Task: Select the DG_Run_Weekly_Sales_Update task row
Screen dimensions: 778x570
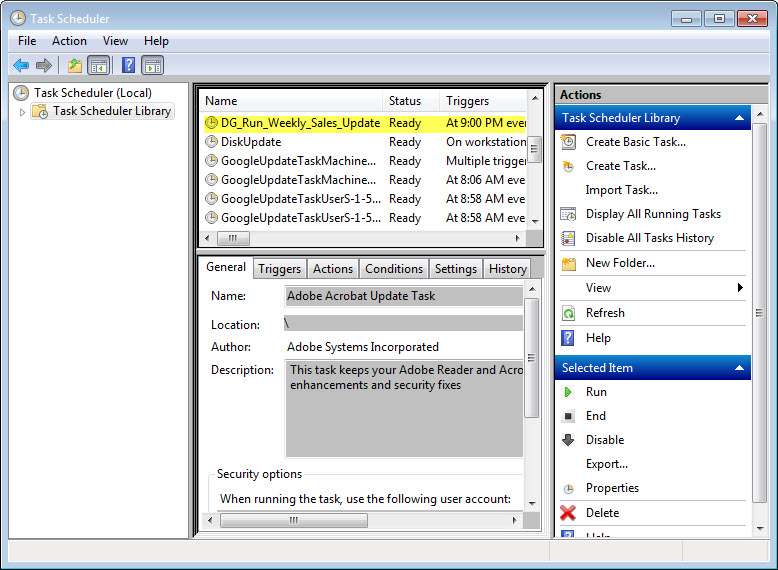Action: pos(365,123)
